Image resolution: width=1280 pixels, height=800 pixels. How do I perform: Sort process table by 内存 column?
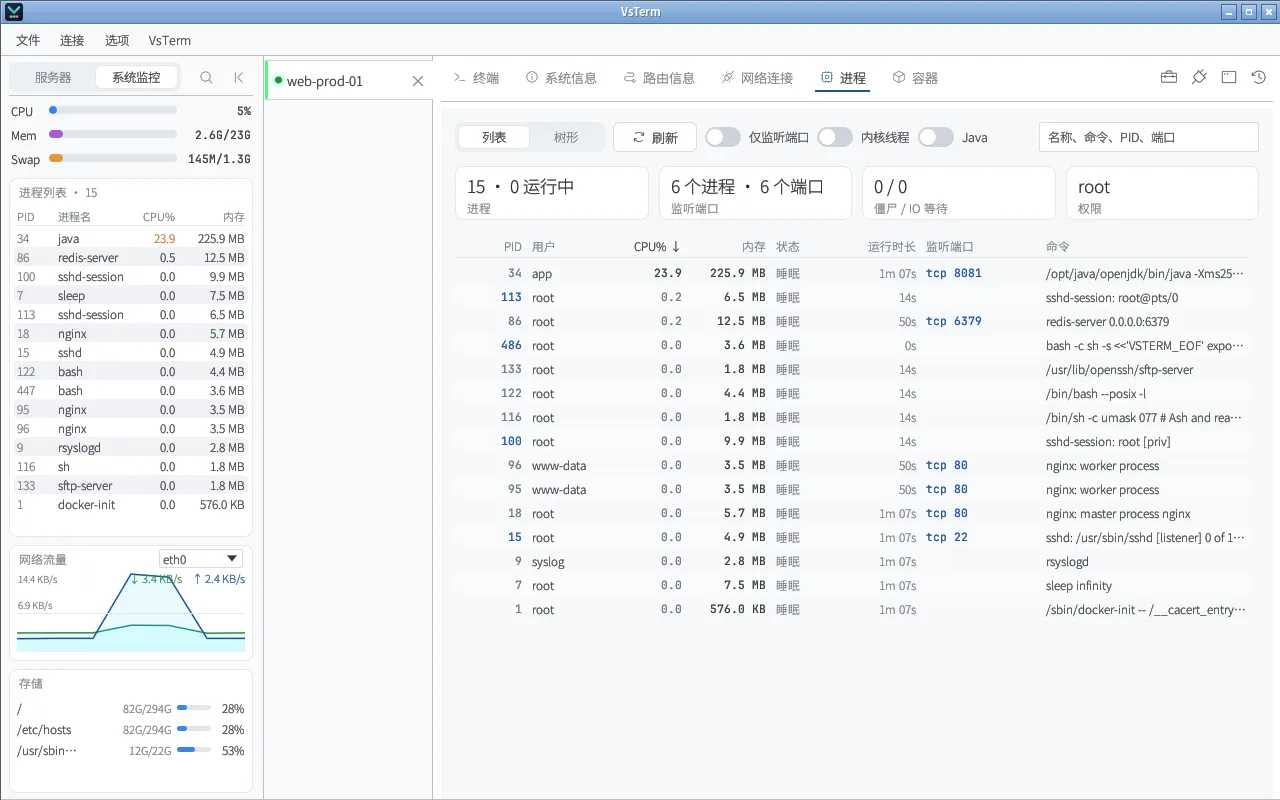click(x=754, y=246)
